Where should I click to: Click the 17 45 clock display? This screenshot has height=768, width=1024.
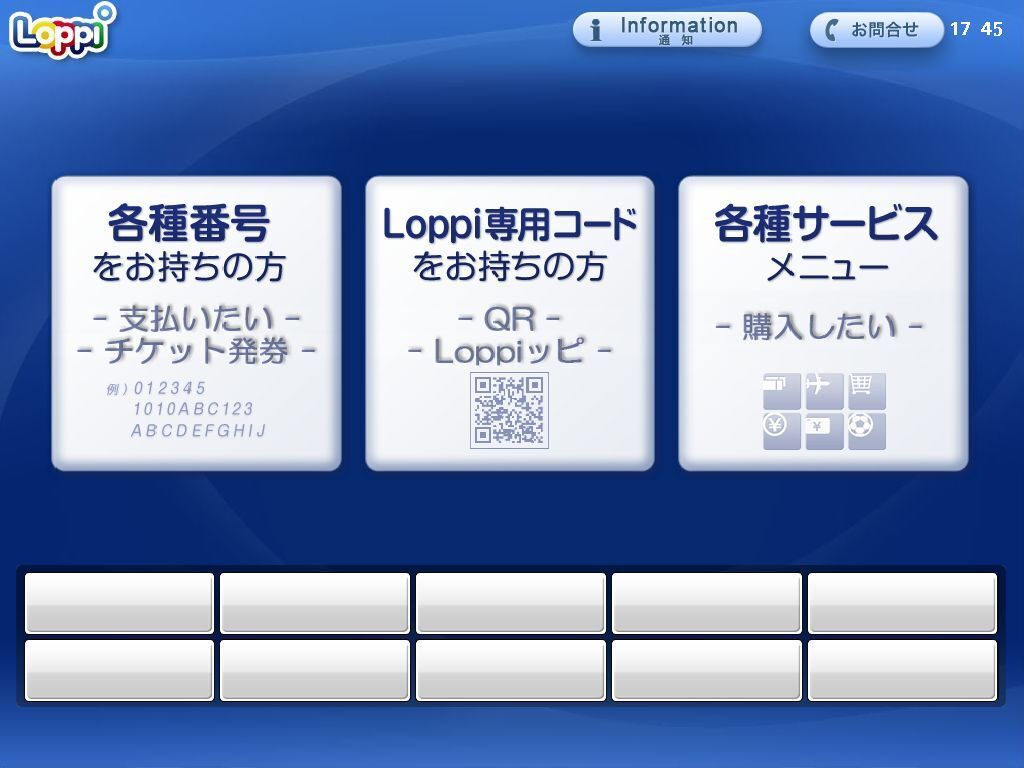point(976,29)
